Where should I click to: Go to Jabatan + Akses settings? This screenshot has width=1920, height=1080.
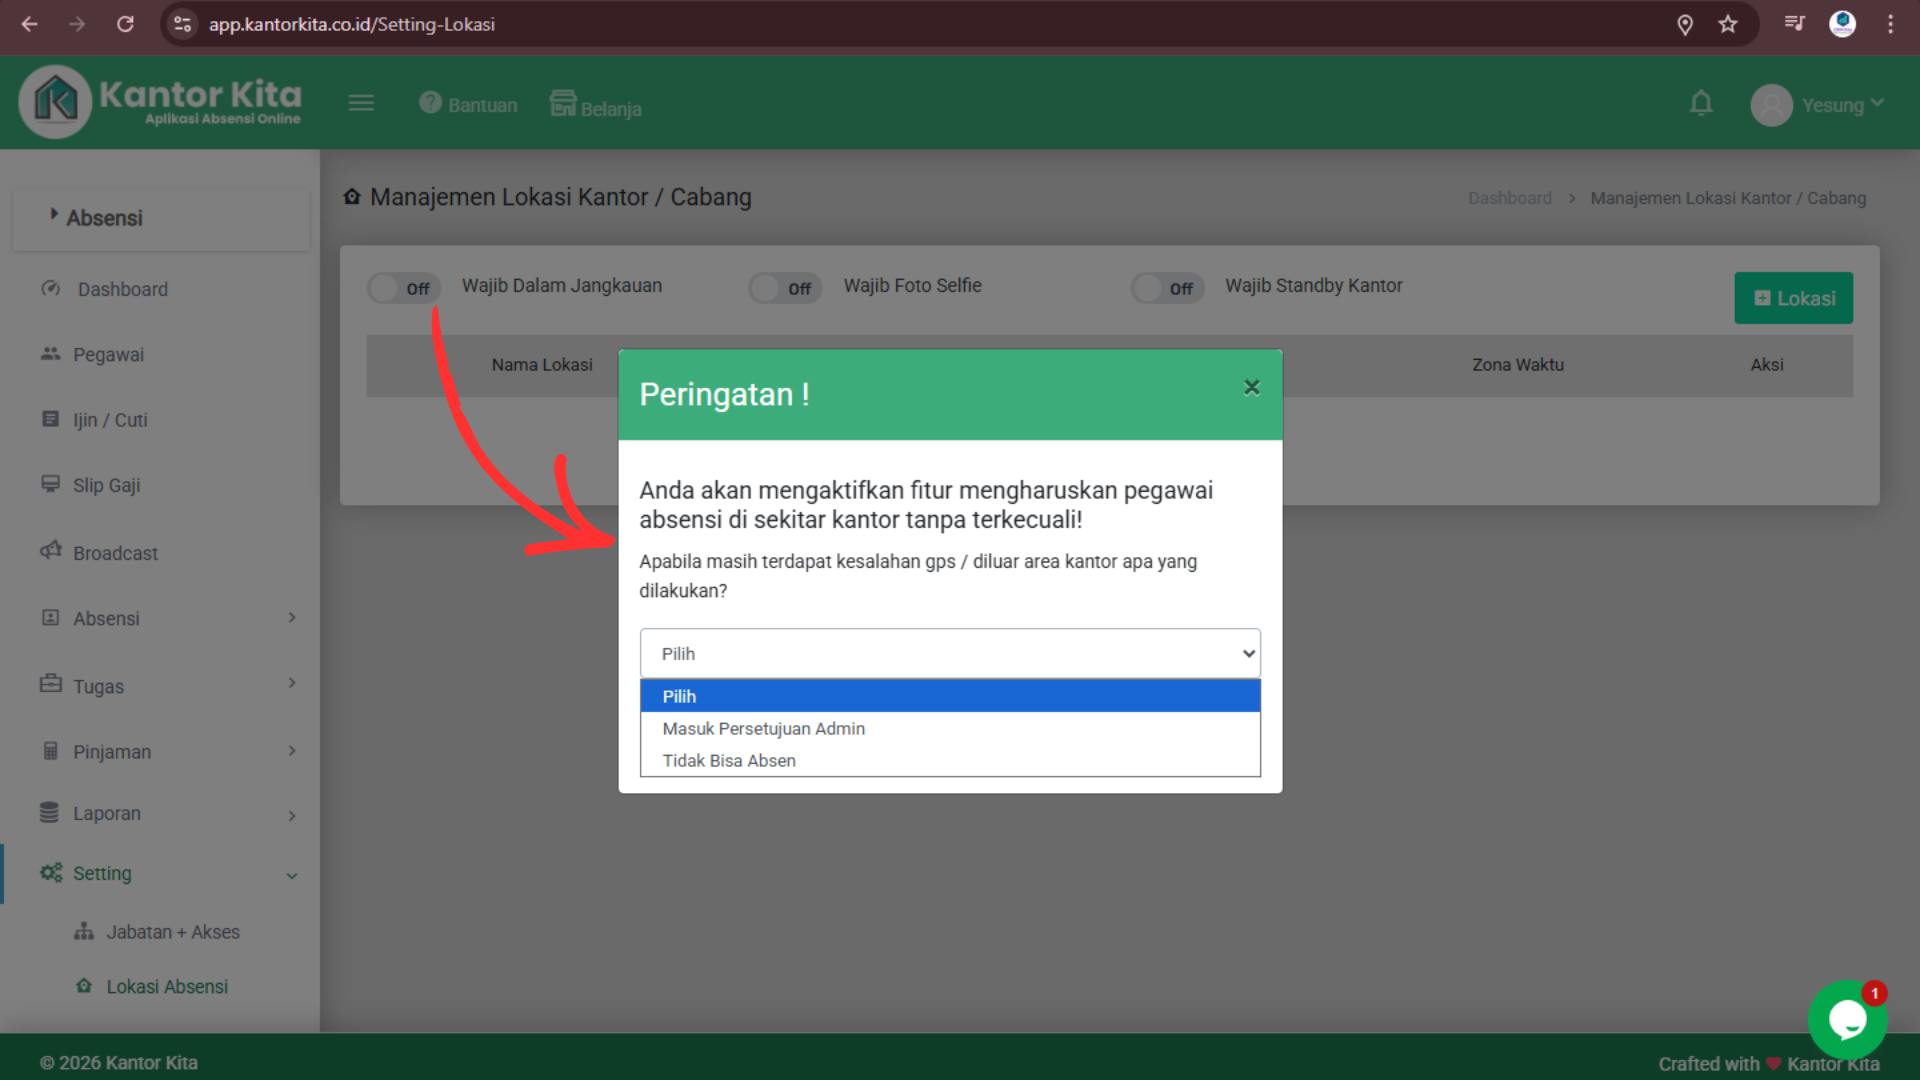click(x=172, y=932)
